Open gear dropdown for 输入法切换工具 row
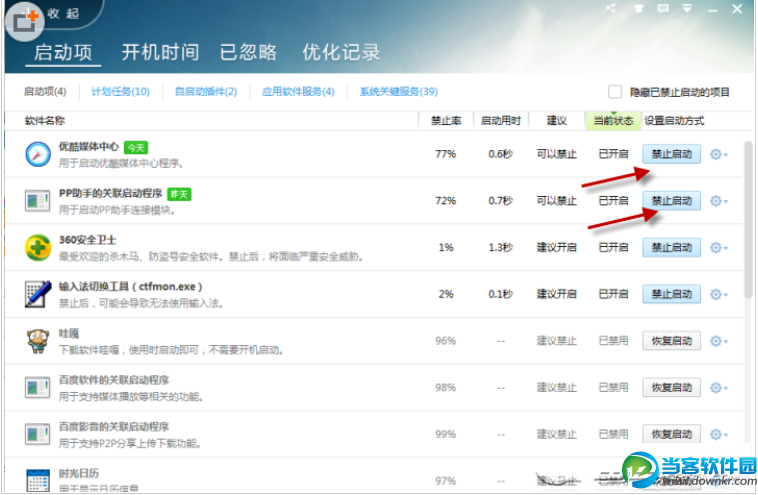This screenshot has width=758, height=495. [x=719, y=294]
